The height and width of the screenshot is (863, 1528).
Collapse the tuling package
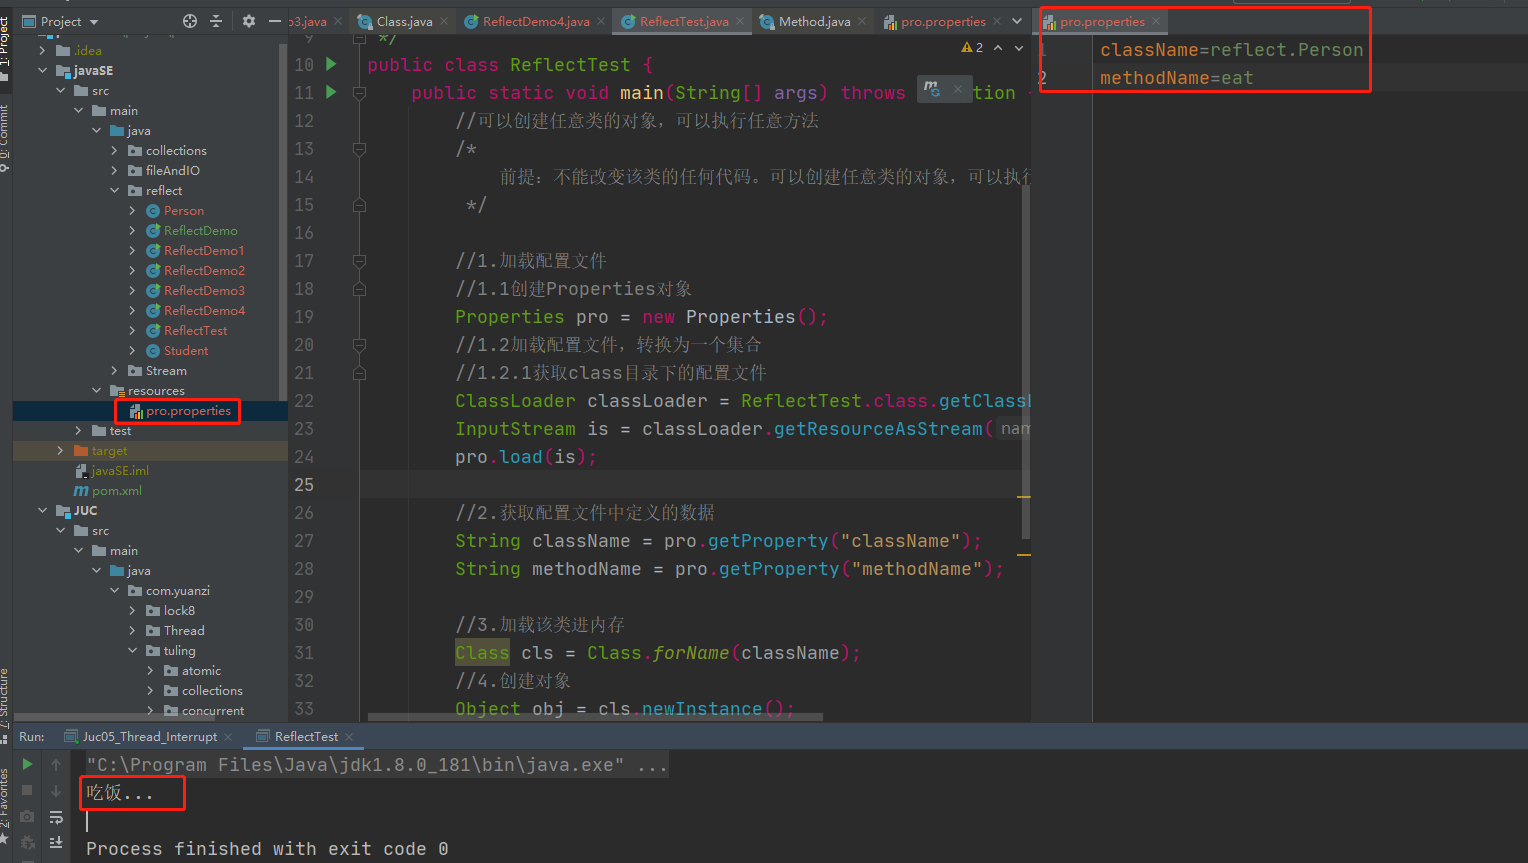(132, 650)
